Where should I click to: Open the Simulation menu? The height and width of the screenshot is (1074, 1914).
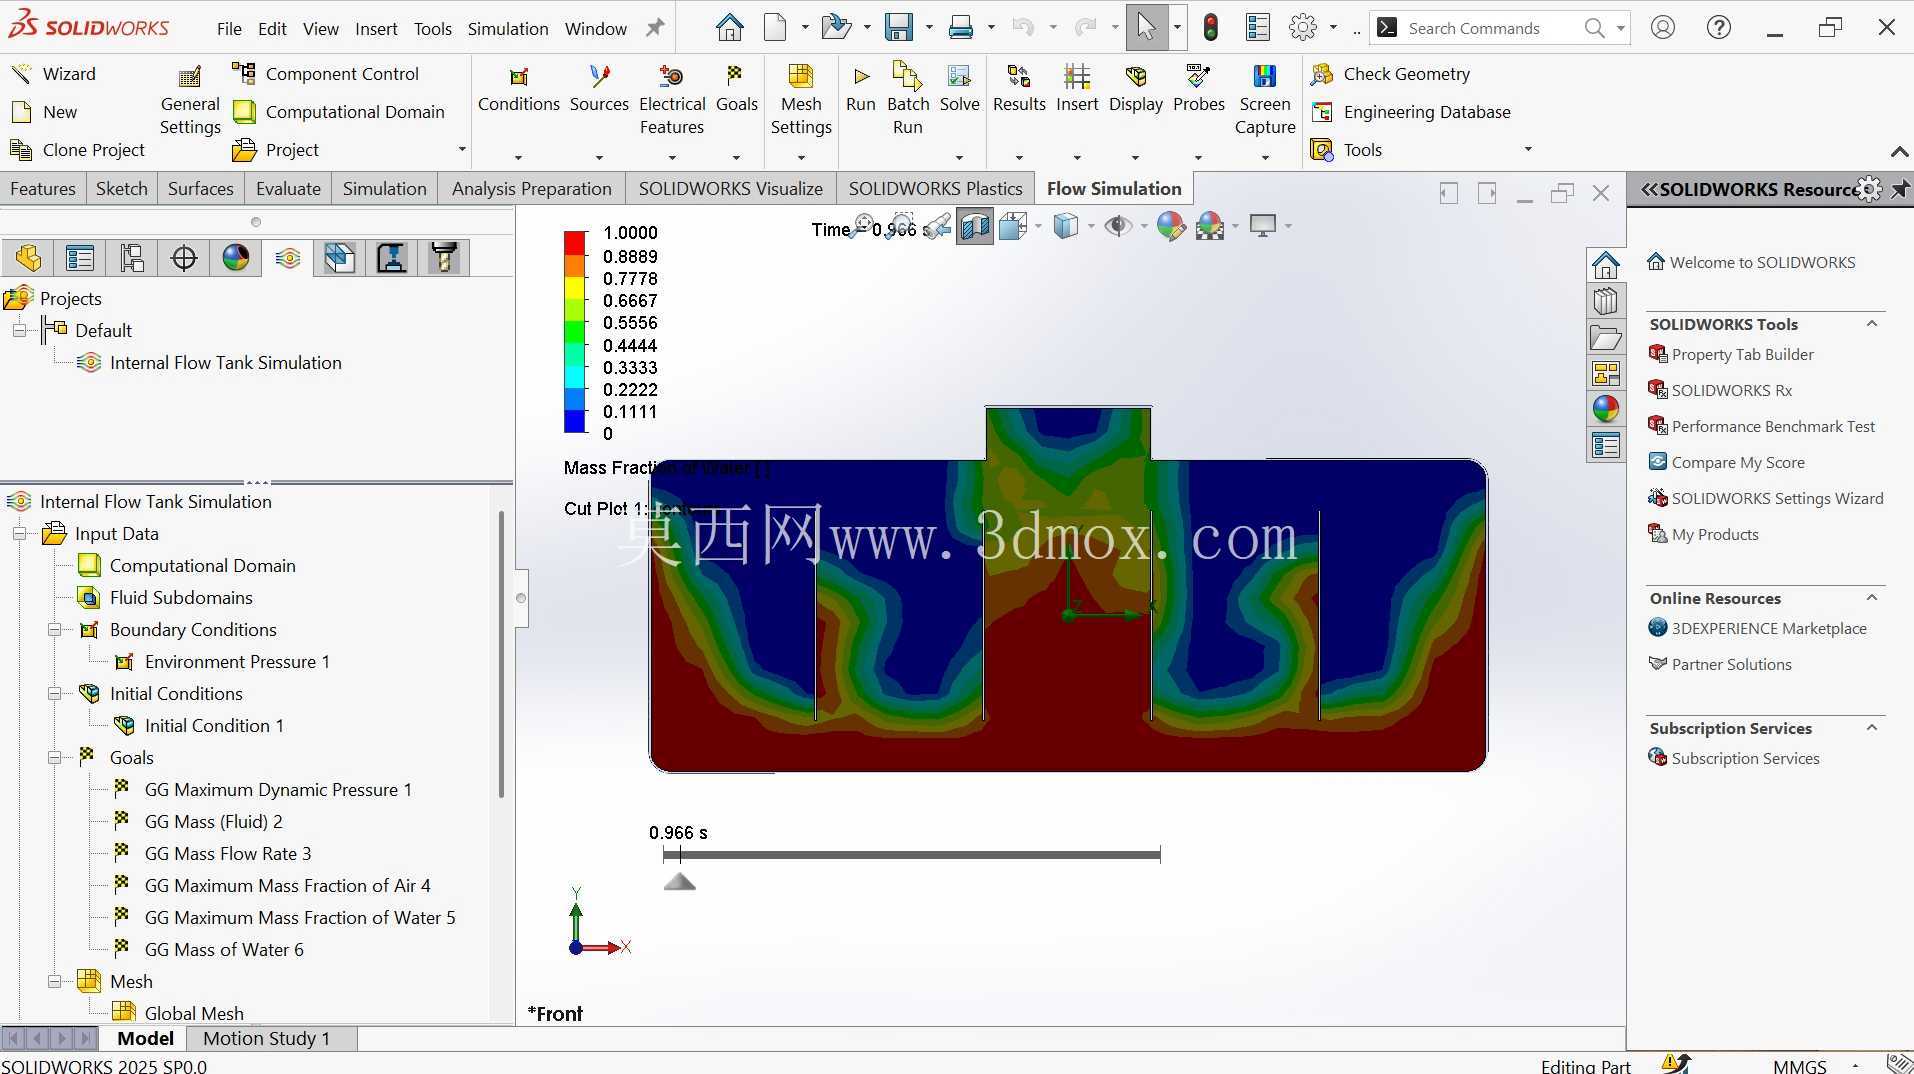point(508,29)
